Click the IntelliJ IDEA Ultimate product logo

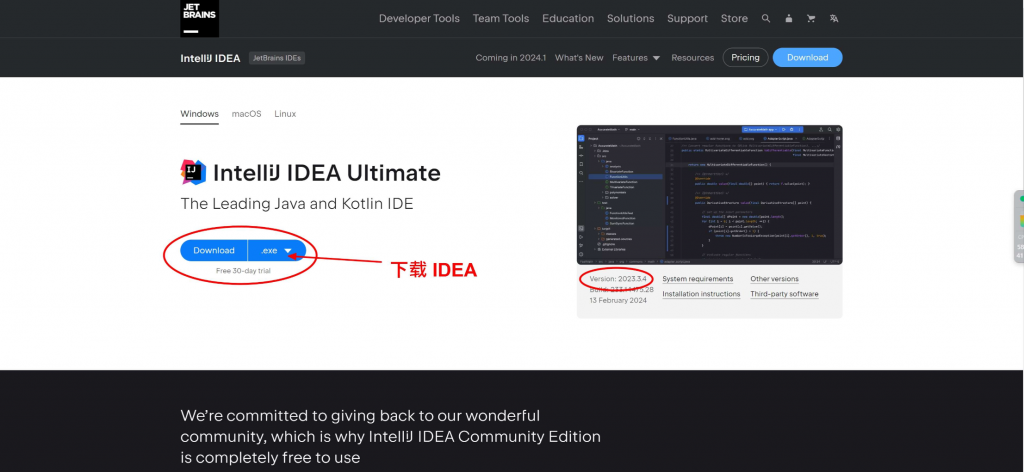click(x=193, y=172)
